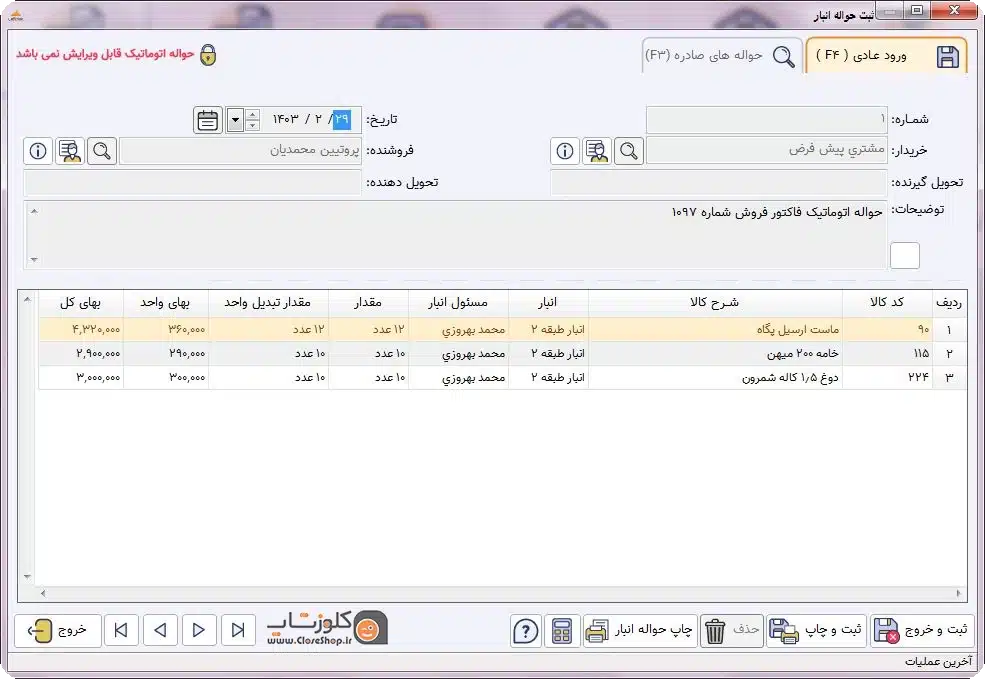Click table horizontal scrollbar left arrow
This screenshot has height=679, width=985.
tap(43, 593)
